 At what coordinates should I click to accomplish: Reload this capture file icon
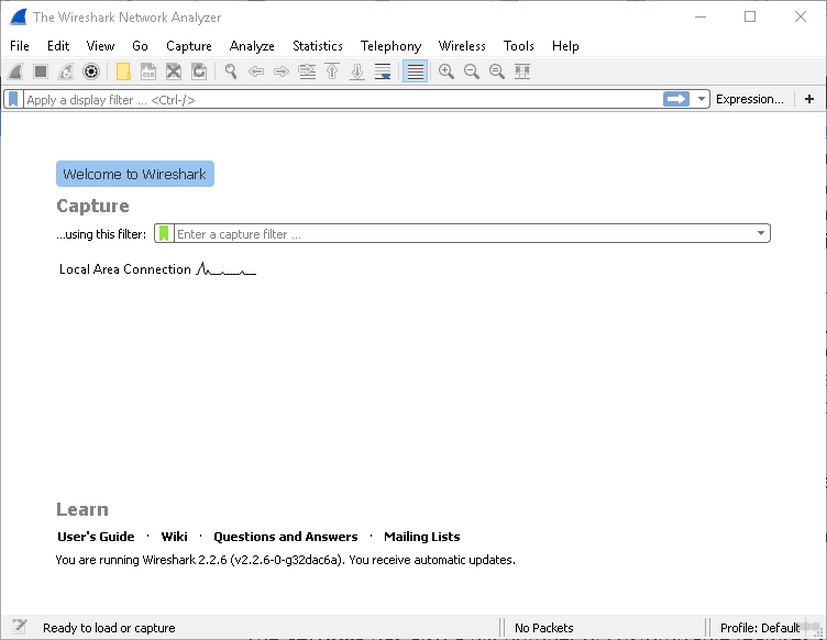pyautogui.click(x=199, y=71)
